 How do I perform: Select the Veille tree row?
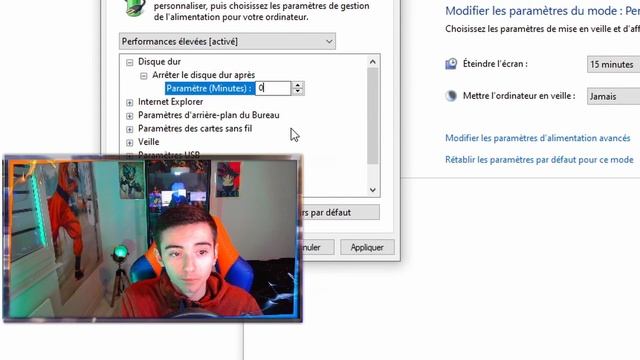coord(149,142)
